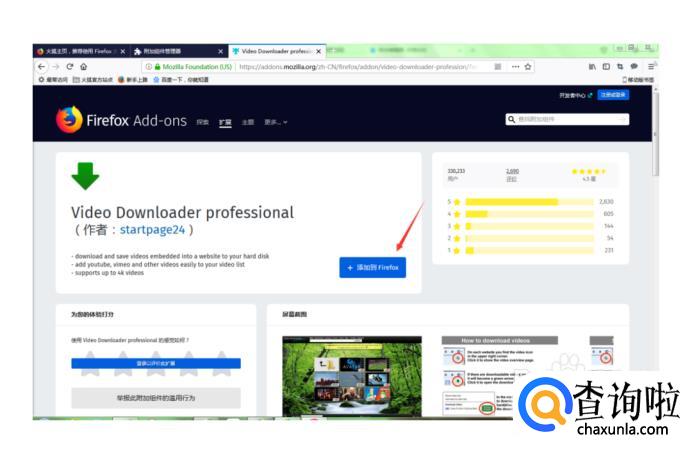The image size is (692, 460).
Task: Click the 3-star rating bar row
Action: pos(530,226)
